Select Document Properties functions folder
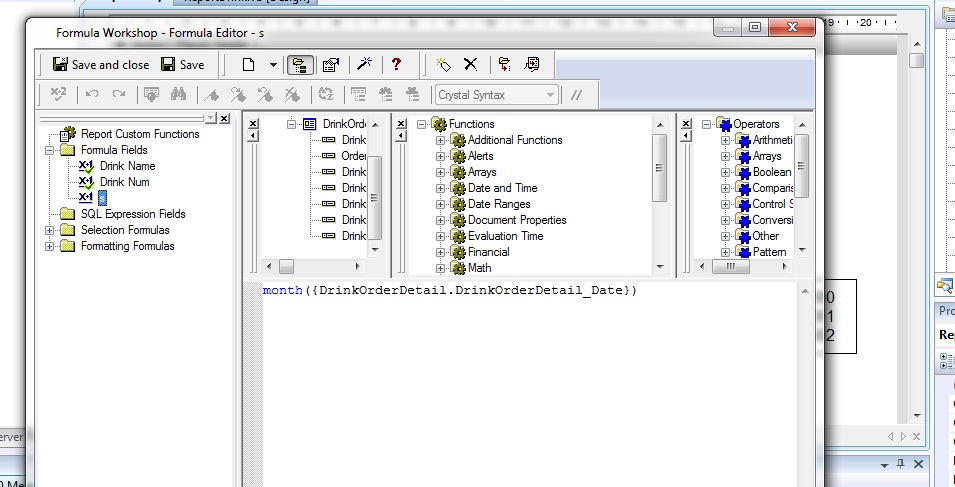955x487 pixels. click(517, 220)
